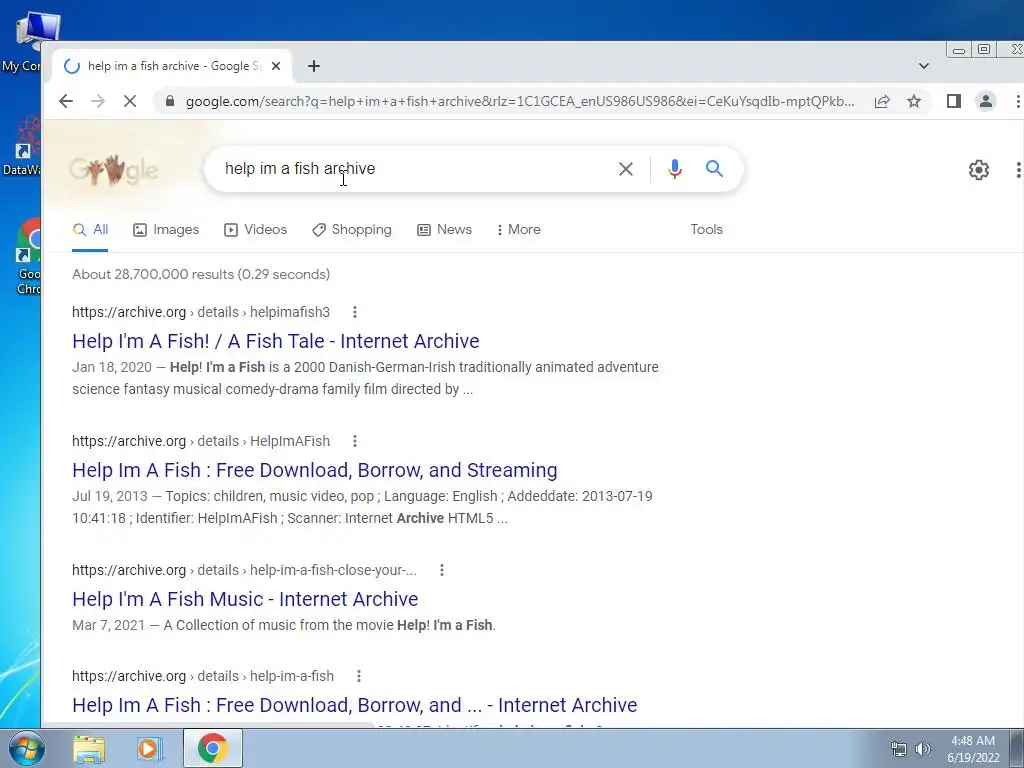Open the search Tools options
1024x768 pixels.
coord(707,230)
